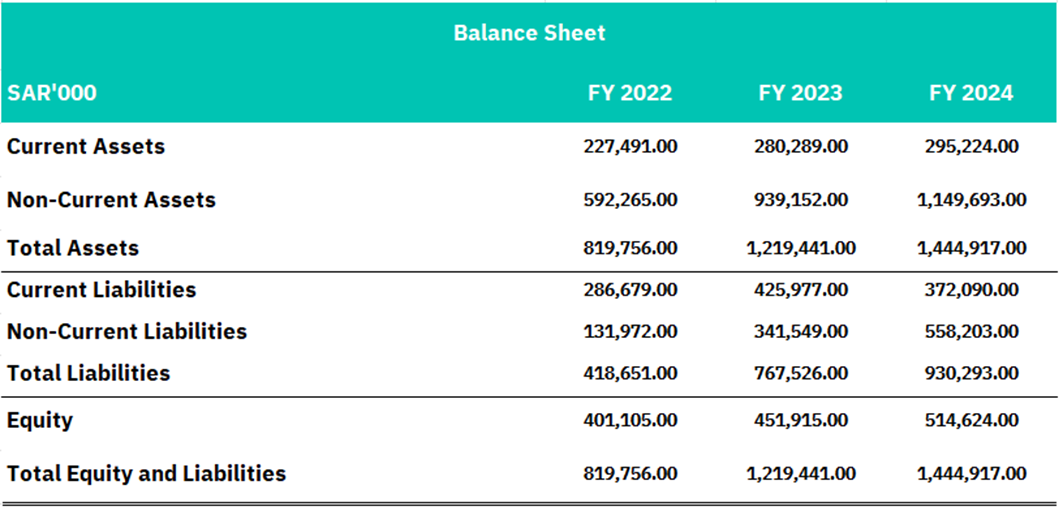Image resolution: width=1063 pixels, height=515 pixels.
Task: Click the Non-Current Assets row label
Action: tap(111, 200)
